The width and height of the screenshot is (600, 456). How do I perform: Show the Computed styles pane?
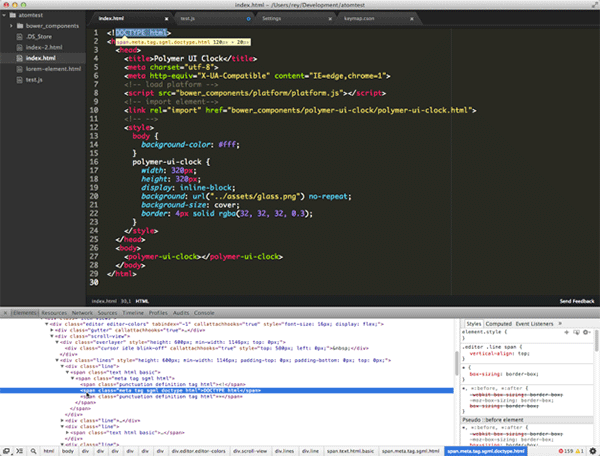click(498, 324)
